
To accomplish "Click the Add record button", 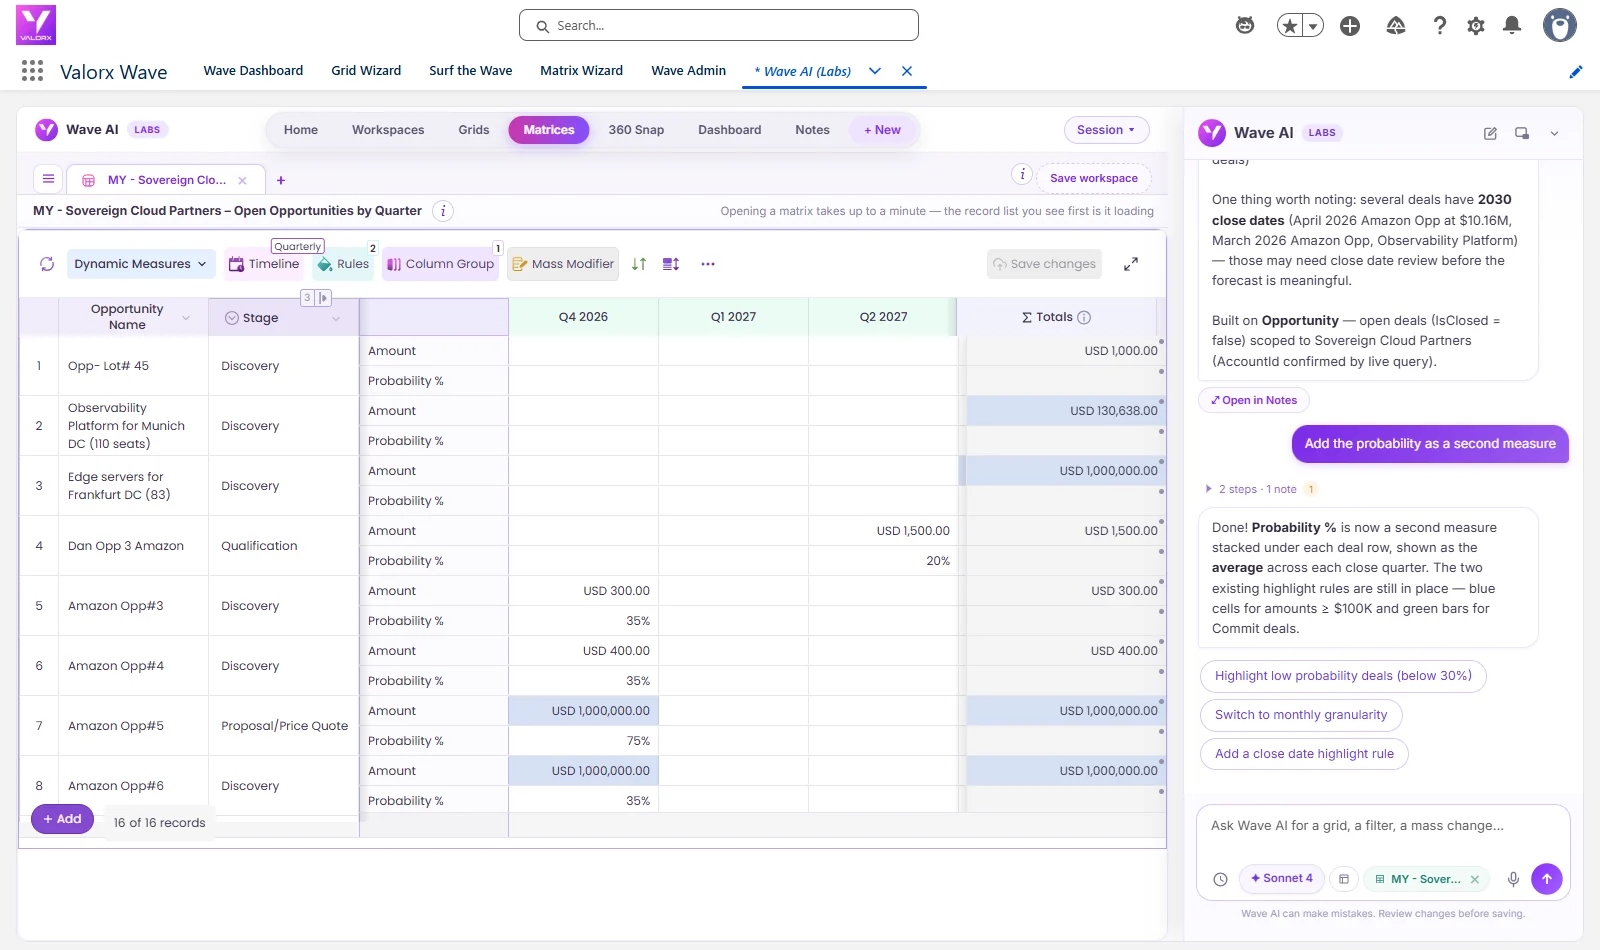I will pos(62,819).
